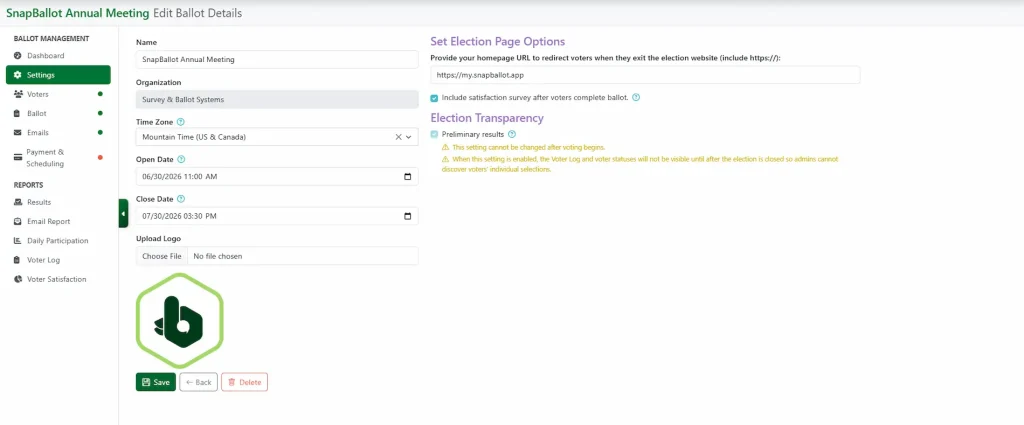The height and width of the screenshot is (425, 1024).
Task: Click the disabled Organization field
Action: click(277, 99)
